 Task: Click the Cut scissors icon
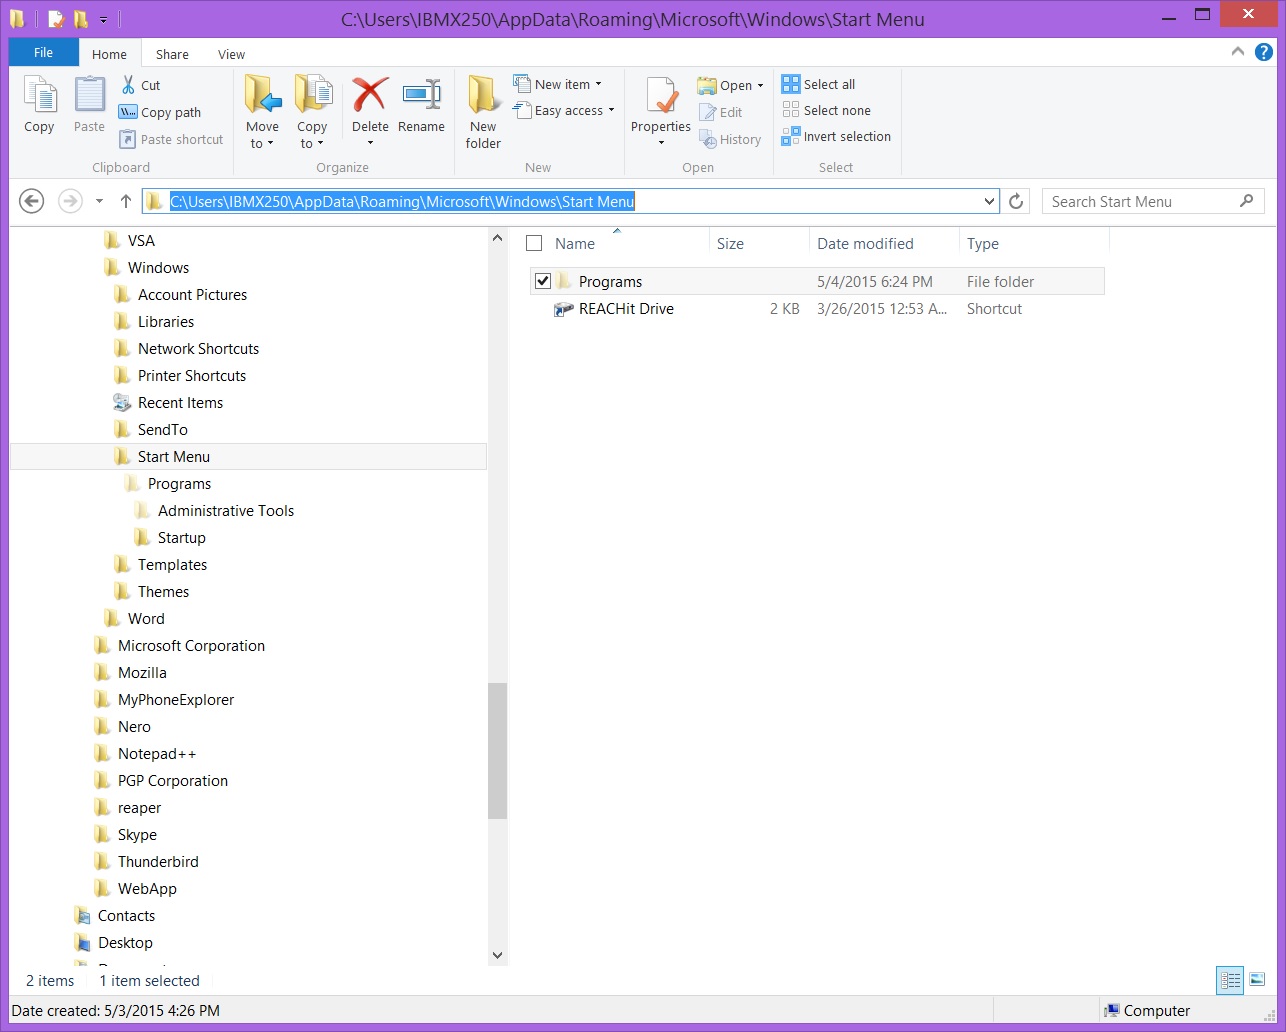point(128,85)
